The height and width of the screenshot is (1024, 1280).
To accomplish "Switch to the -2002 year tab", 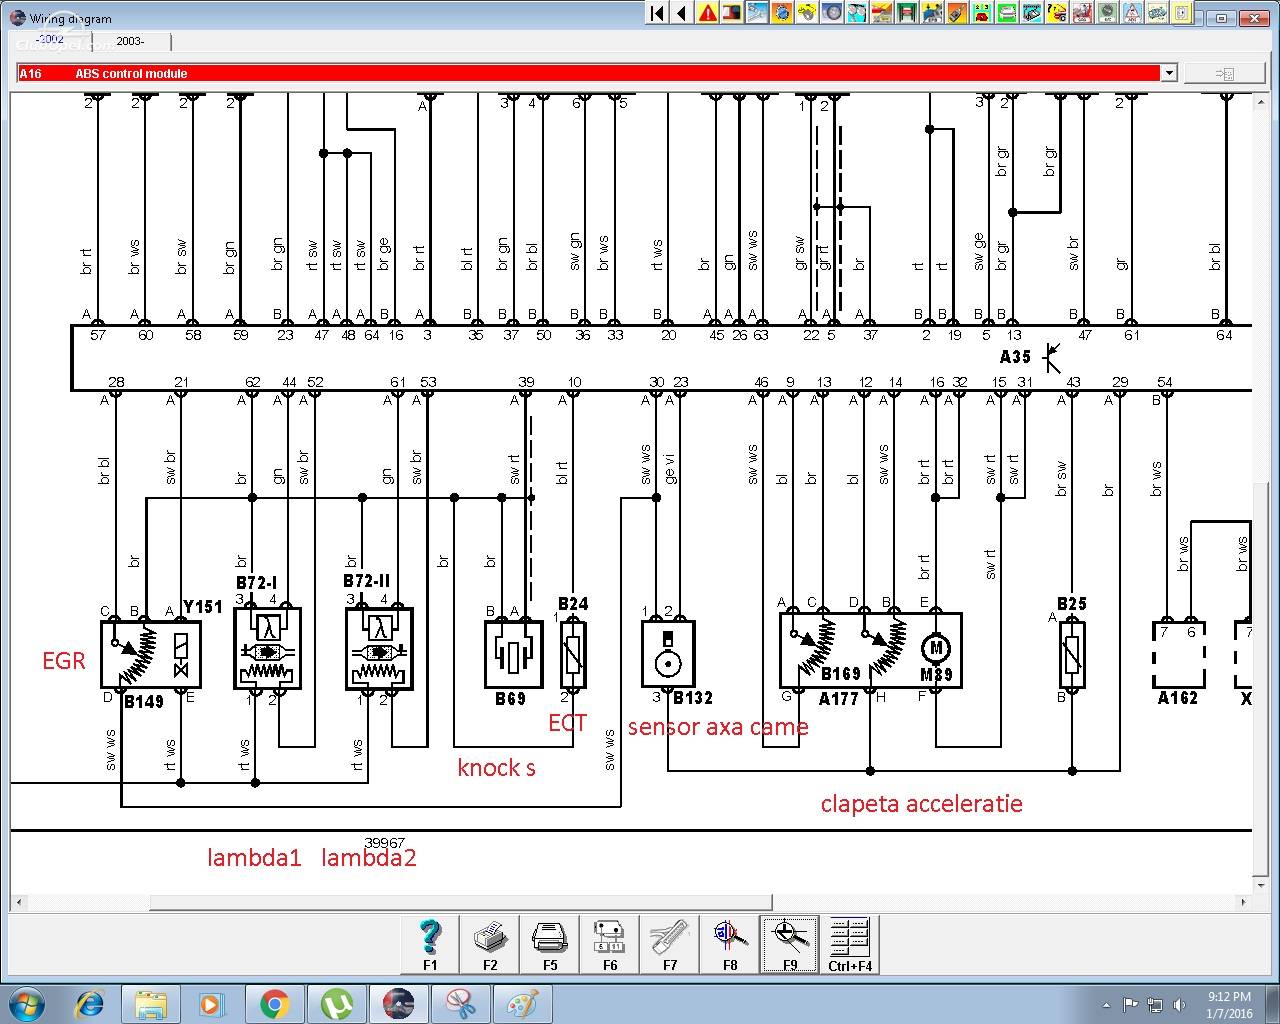I will click(52, 40).
